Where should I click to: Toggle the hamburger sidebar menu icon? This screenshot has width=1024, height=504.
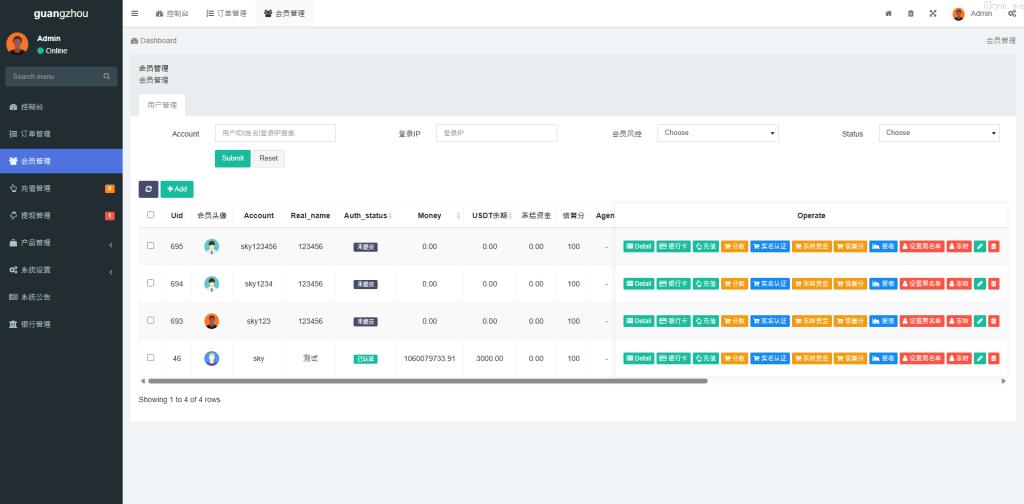tap(135, 13)
